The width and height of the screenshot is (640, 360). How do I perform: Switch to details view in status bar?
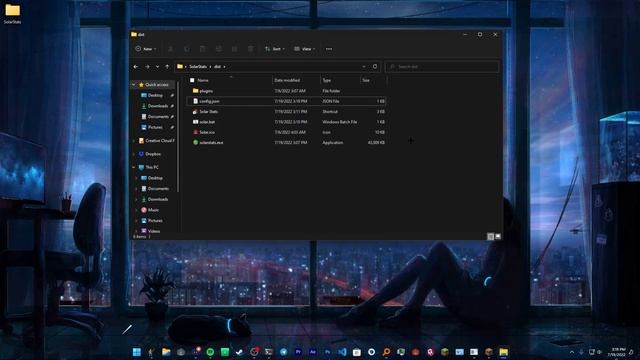(491, 236)
